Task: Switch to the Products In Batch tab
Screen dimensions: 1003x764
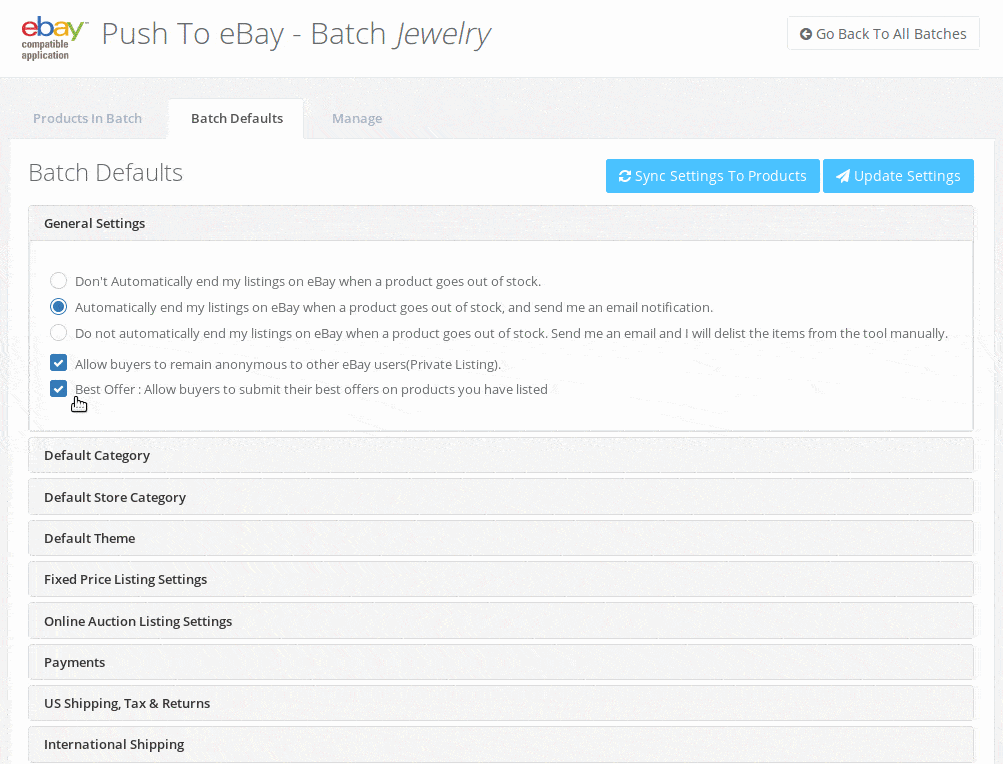Action: 87,118
